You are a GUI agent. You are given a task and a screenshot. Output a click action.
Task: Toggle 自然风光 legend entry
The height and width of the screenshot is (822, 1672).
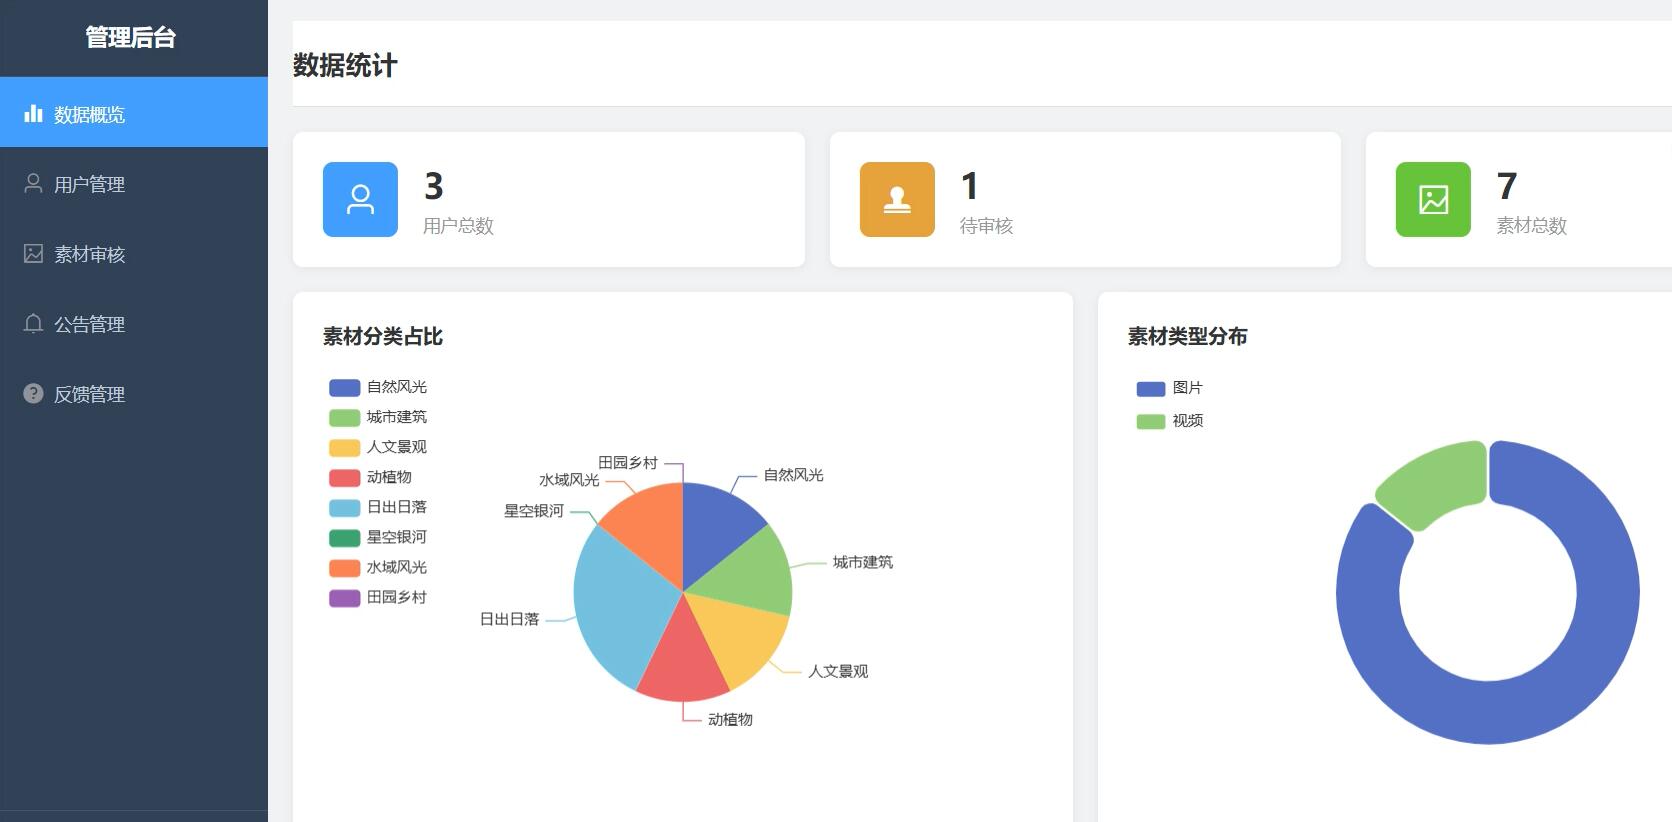click(378, 387)
